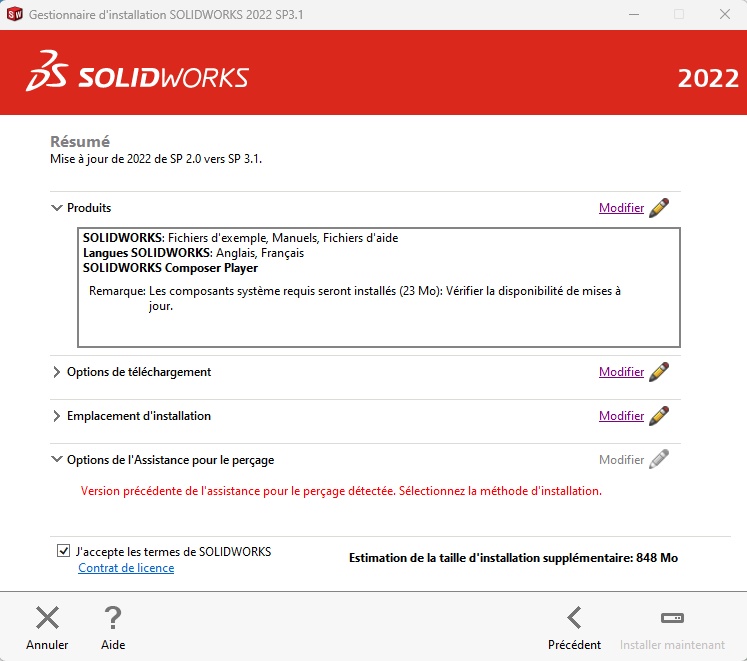
Task: Click the 3DS SOLIDWORKS logo in banner
Action: pyautogui.click(x=138, y=71)
